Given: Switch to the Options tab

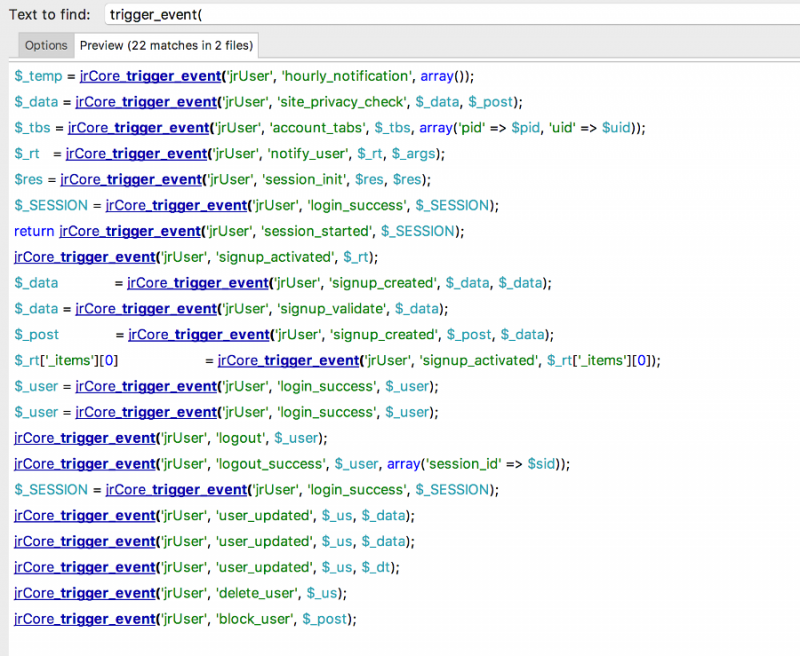Looking at the screenshot, I should 46,45.
